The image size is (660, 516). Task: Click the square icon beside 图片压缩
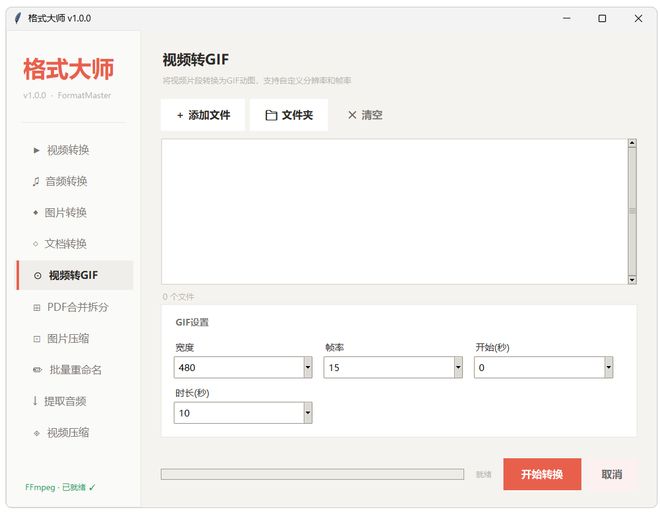[x=37, y=339]
